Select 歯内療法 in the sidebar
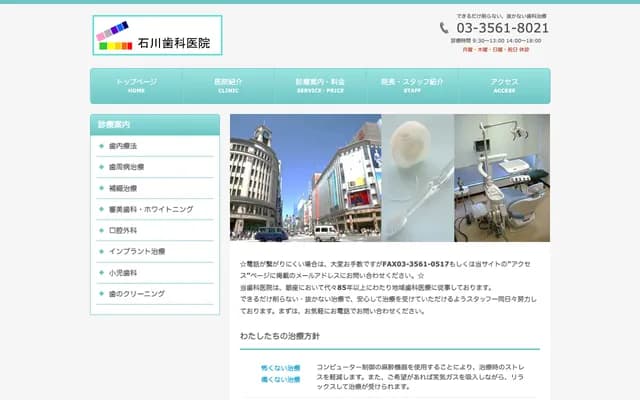This screenshot has width=640, height=400. [123, 146]
